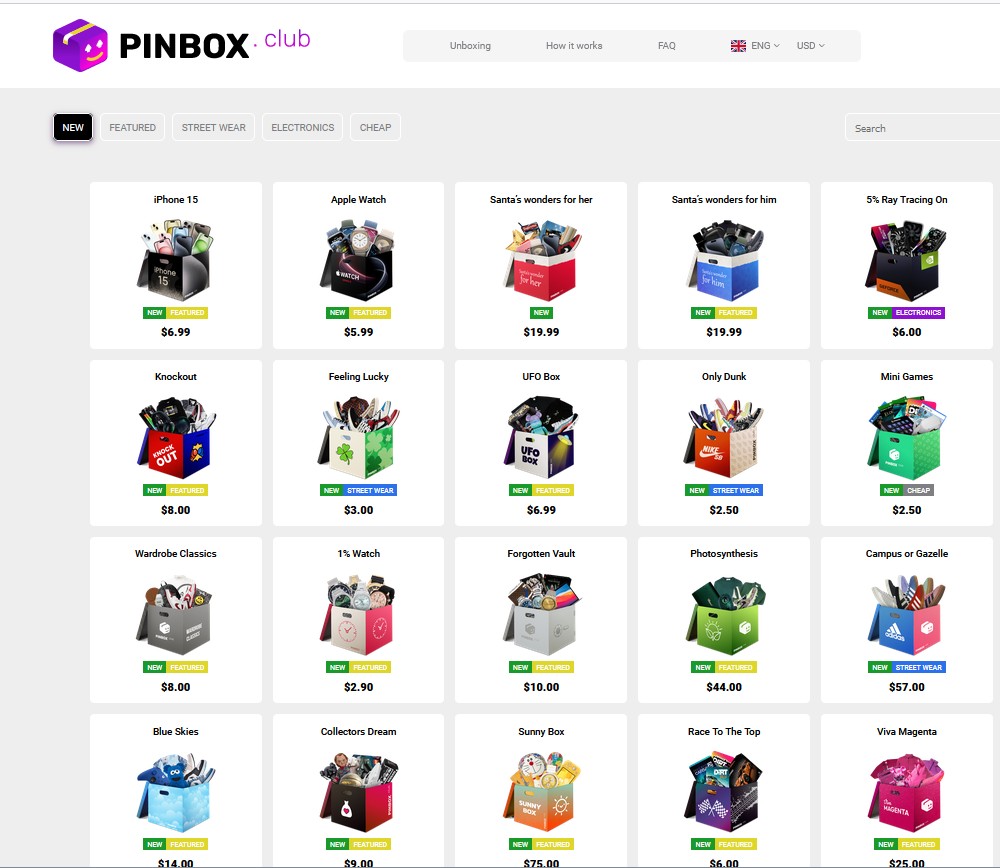
Task: Click the ELECTRONICS tag on Ray Tracing box
Action: point(918,313)
